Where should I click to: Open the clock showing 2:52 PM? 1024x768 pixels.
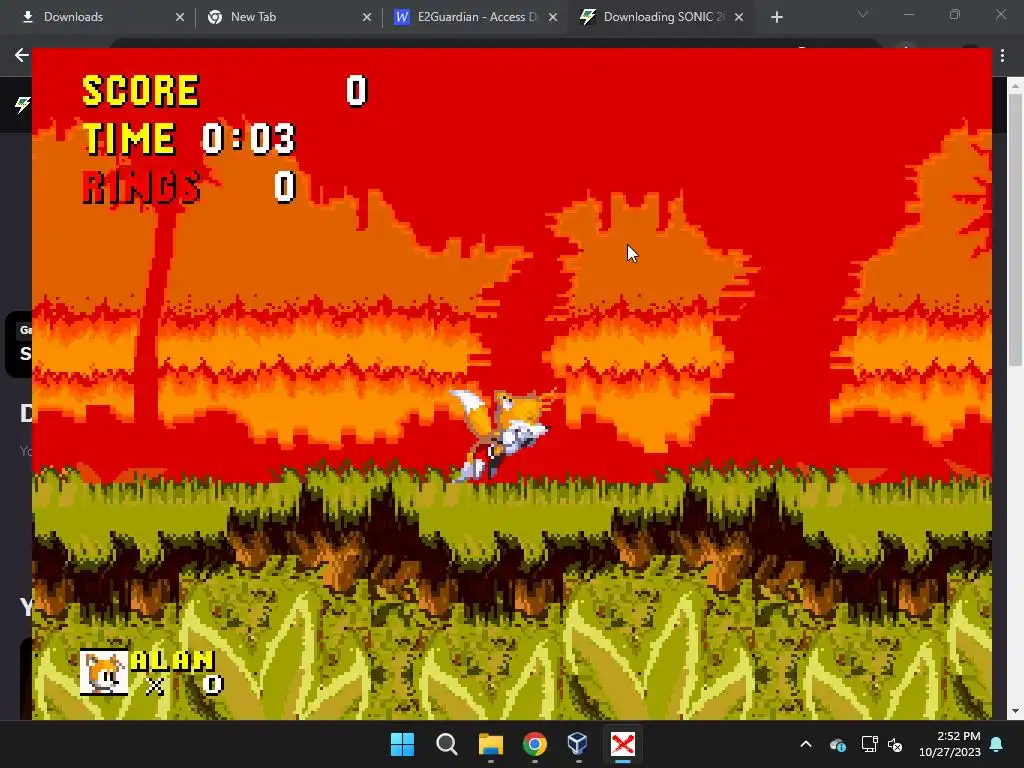(950, 744)
